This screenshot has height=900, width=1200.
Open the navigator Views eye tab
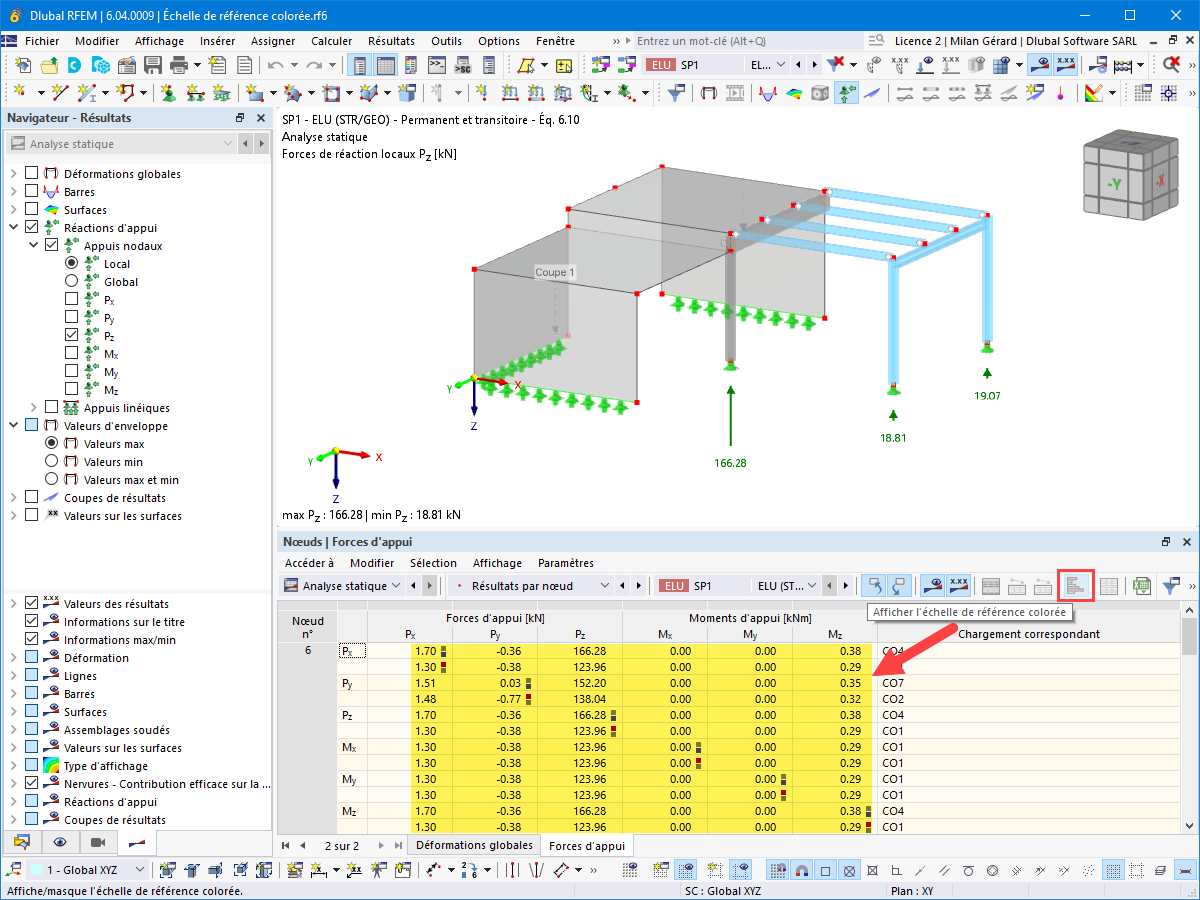(x=60, y=842)
